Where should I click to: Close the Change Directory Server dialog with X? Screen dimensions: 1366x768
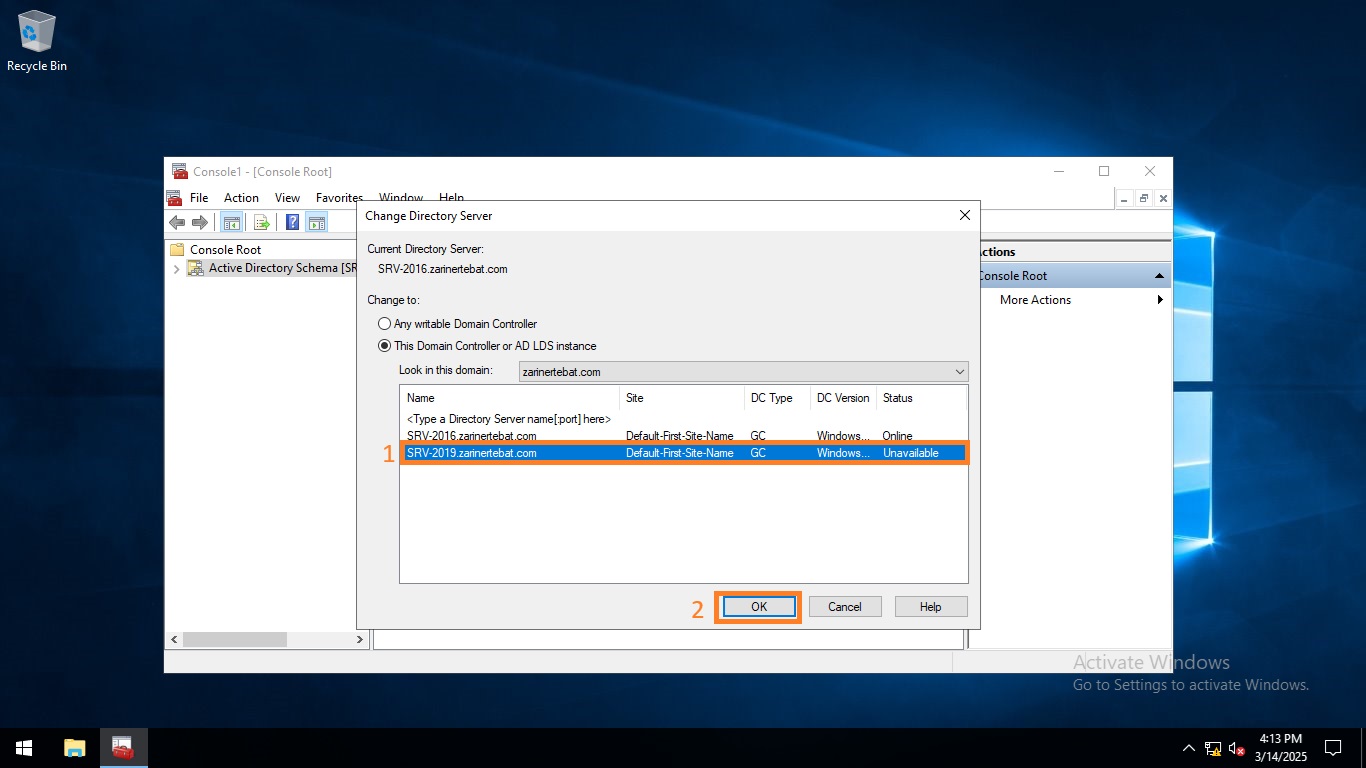(x=965, y=215)
